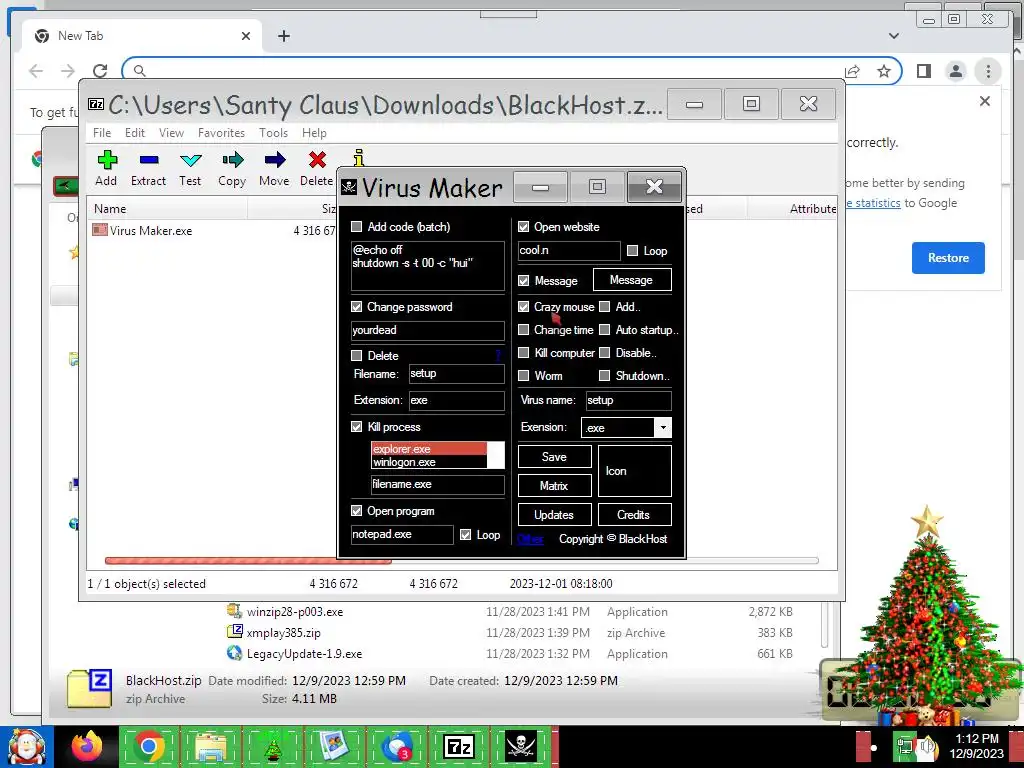Enable the Worm checkbox
1024x768 pixels.
click(x=523, y=376)
